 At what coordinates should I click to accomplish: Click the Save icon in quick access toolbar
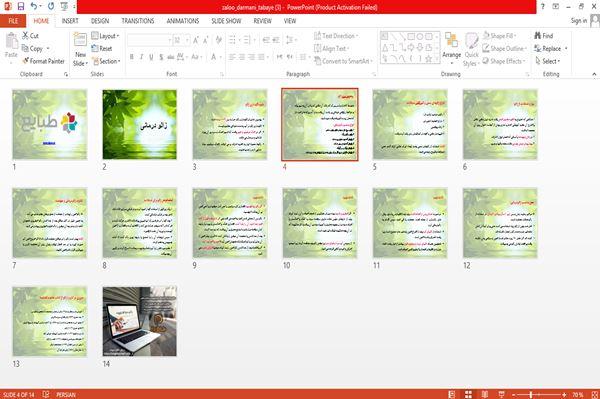click(x=21, y=6)
